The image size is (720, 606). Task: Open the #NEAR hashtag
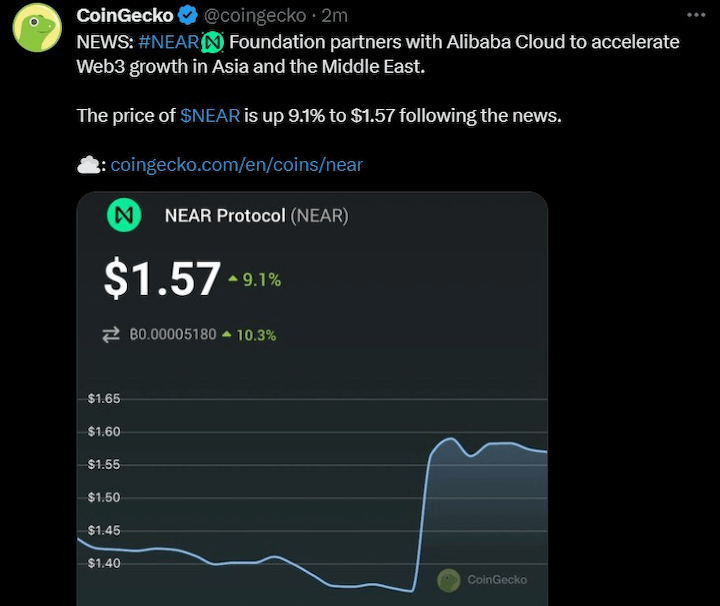pos(169,42)
